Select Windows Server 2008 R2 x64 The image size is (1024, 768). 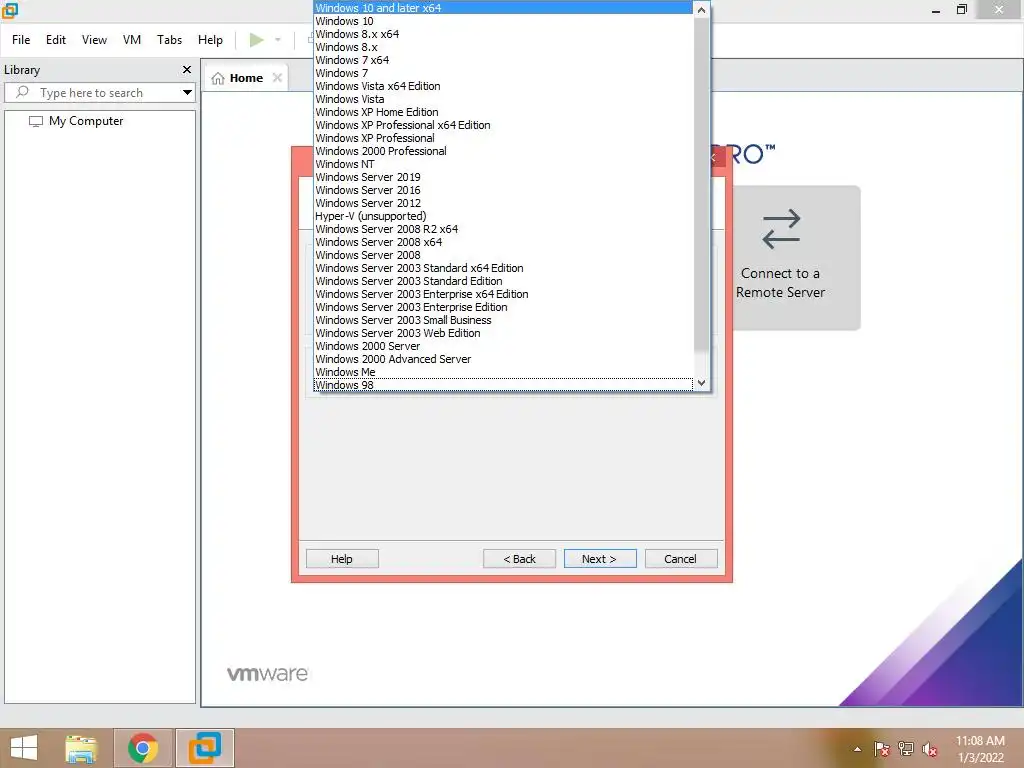click(503, 229)
